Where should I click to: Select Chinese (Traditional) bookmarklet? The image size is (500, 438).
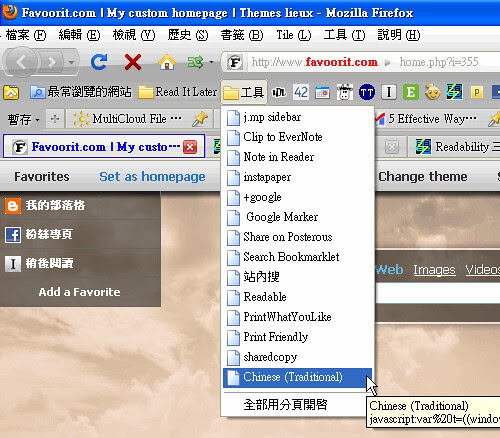click(x=298, y=377)
